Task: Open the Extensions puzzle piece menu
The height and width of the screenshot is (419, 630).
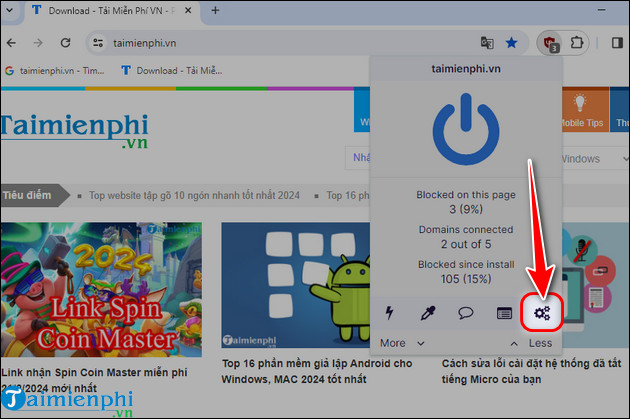Action: (x=577, y=43)
